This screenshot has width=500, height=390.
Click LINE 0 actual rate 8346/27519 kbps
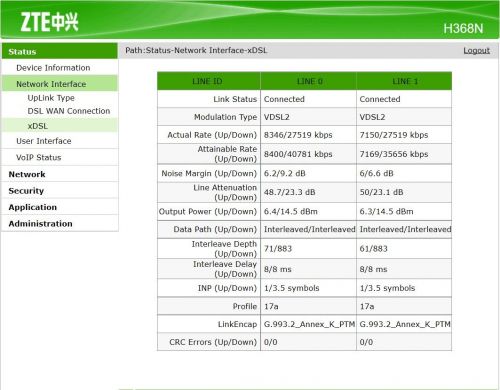point(298,135)
